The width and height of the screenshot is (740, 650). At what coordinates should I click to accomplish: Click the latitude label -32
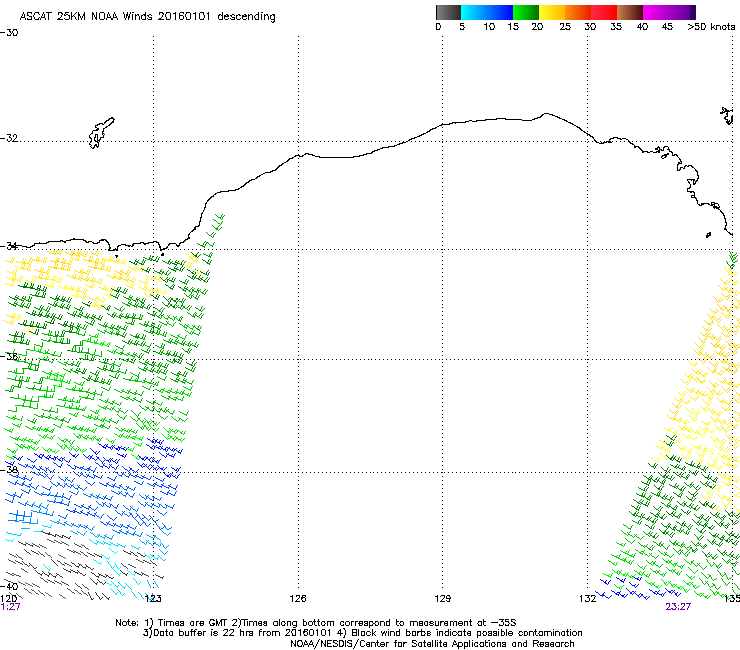pyautogui.click(x=9, y=138)
